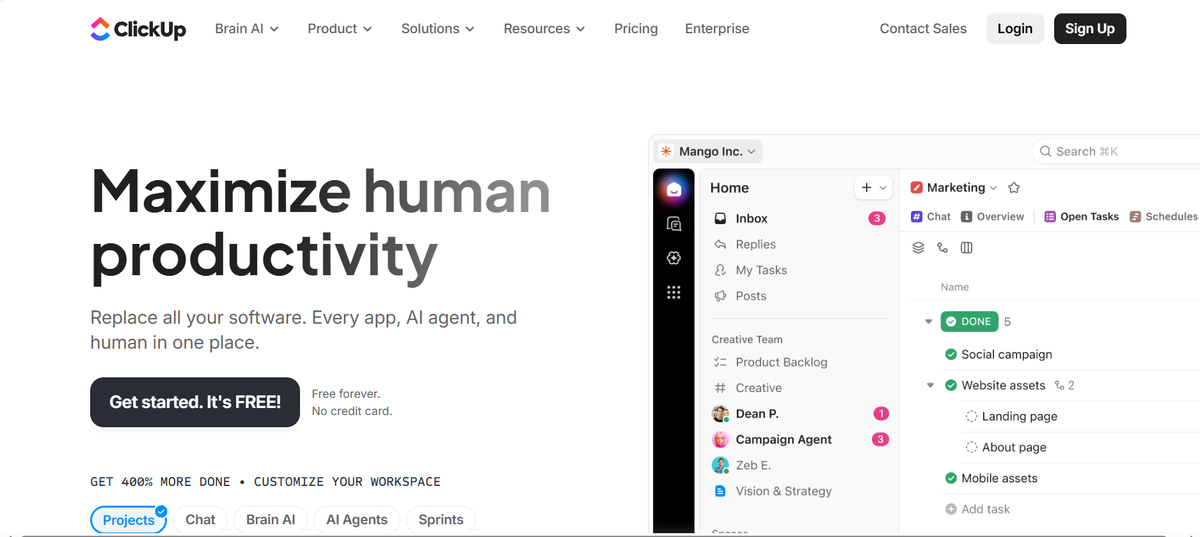Click the columns icon in the task toolbar
This screenshot has width=1200, height=537.
[x=966, y=247]
